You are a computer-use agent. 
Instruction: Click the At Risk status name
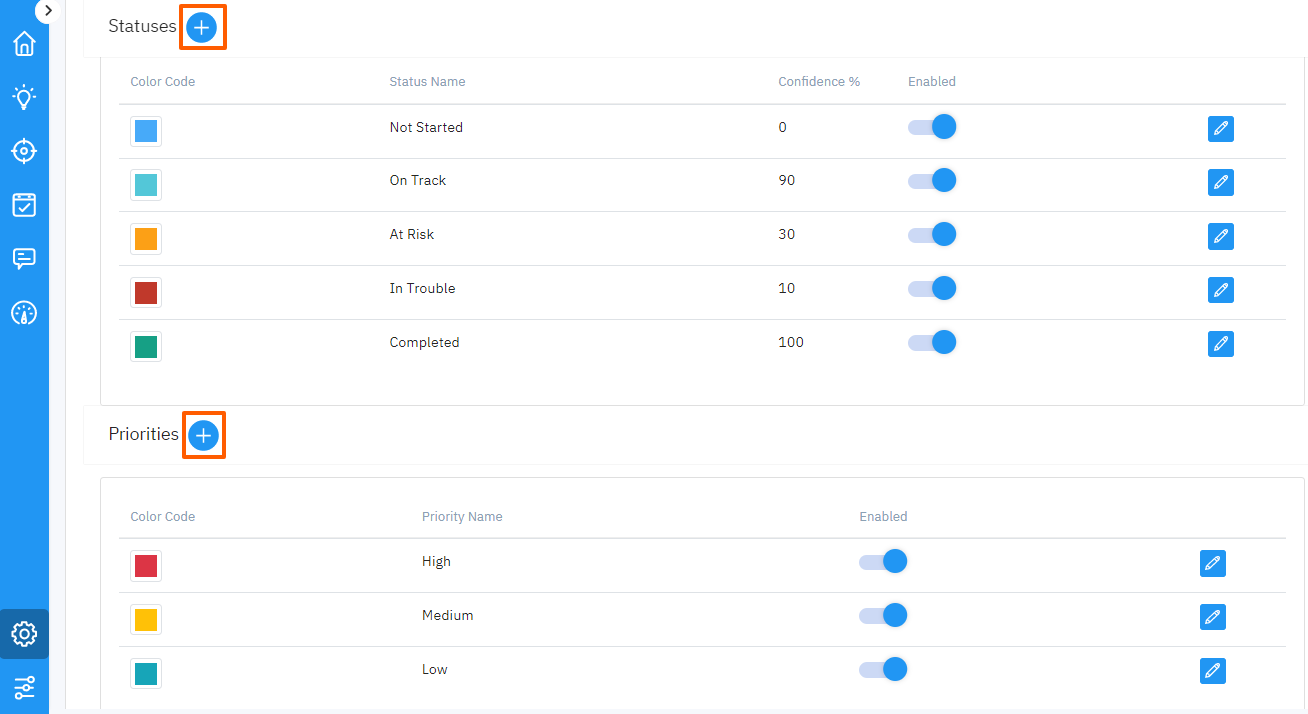click(x=412, y=235)
